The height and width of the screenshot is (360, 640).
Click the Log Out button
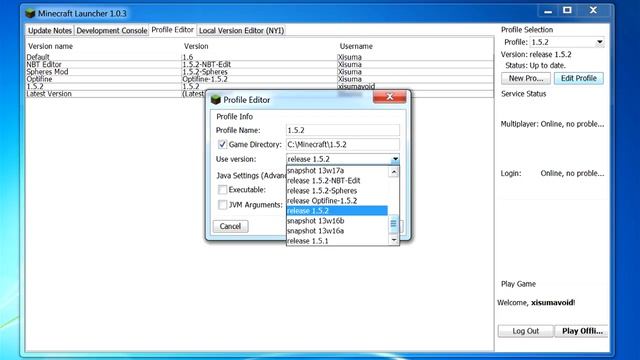point(526,331)
